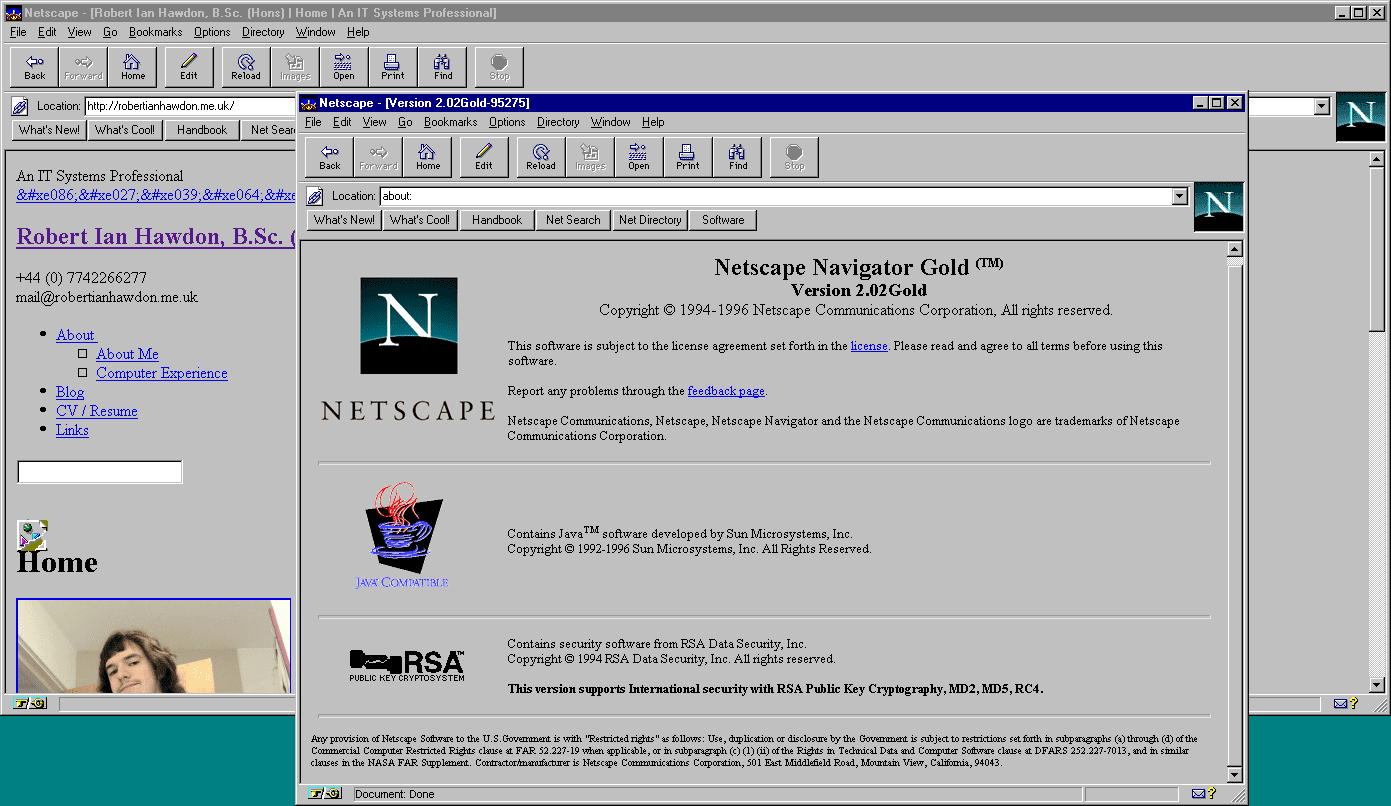The height and width of the screenshot is (806, 1391).
Task: Click the Netscape N throbber in background window
Action: 1361,116
